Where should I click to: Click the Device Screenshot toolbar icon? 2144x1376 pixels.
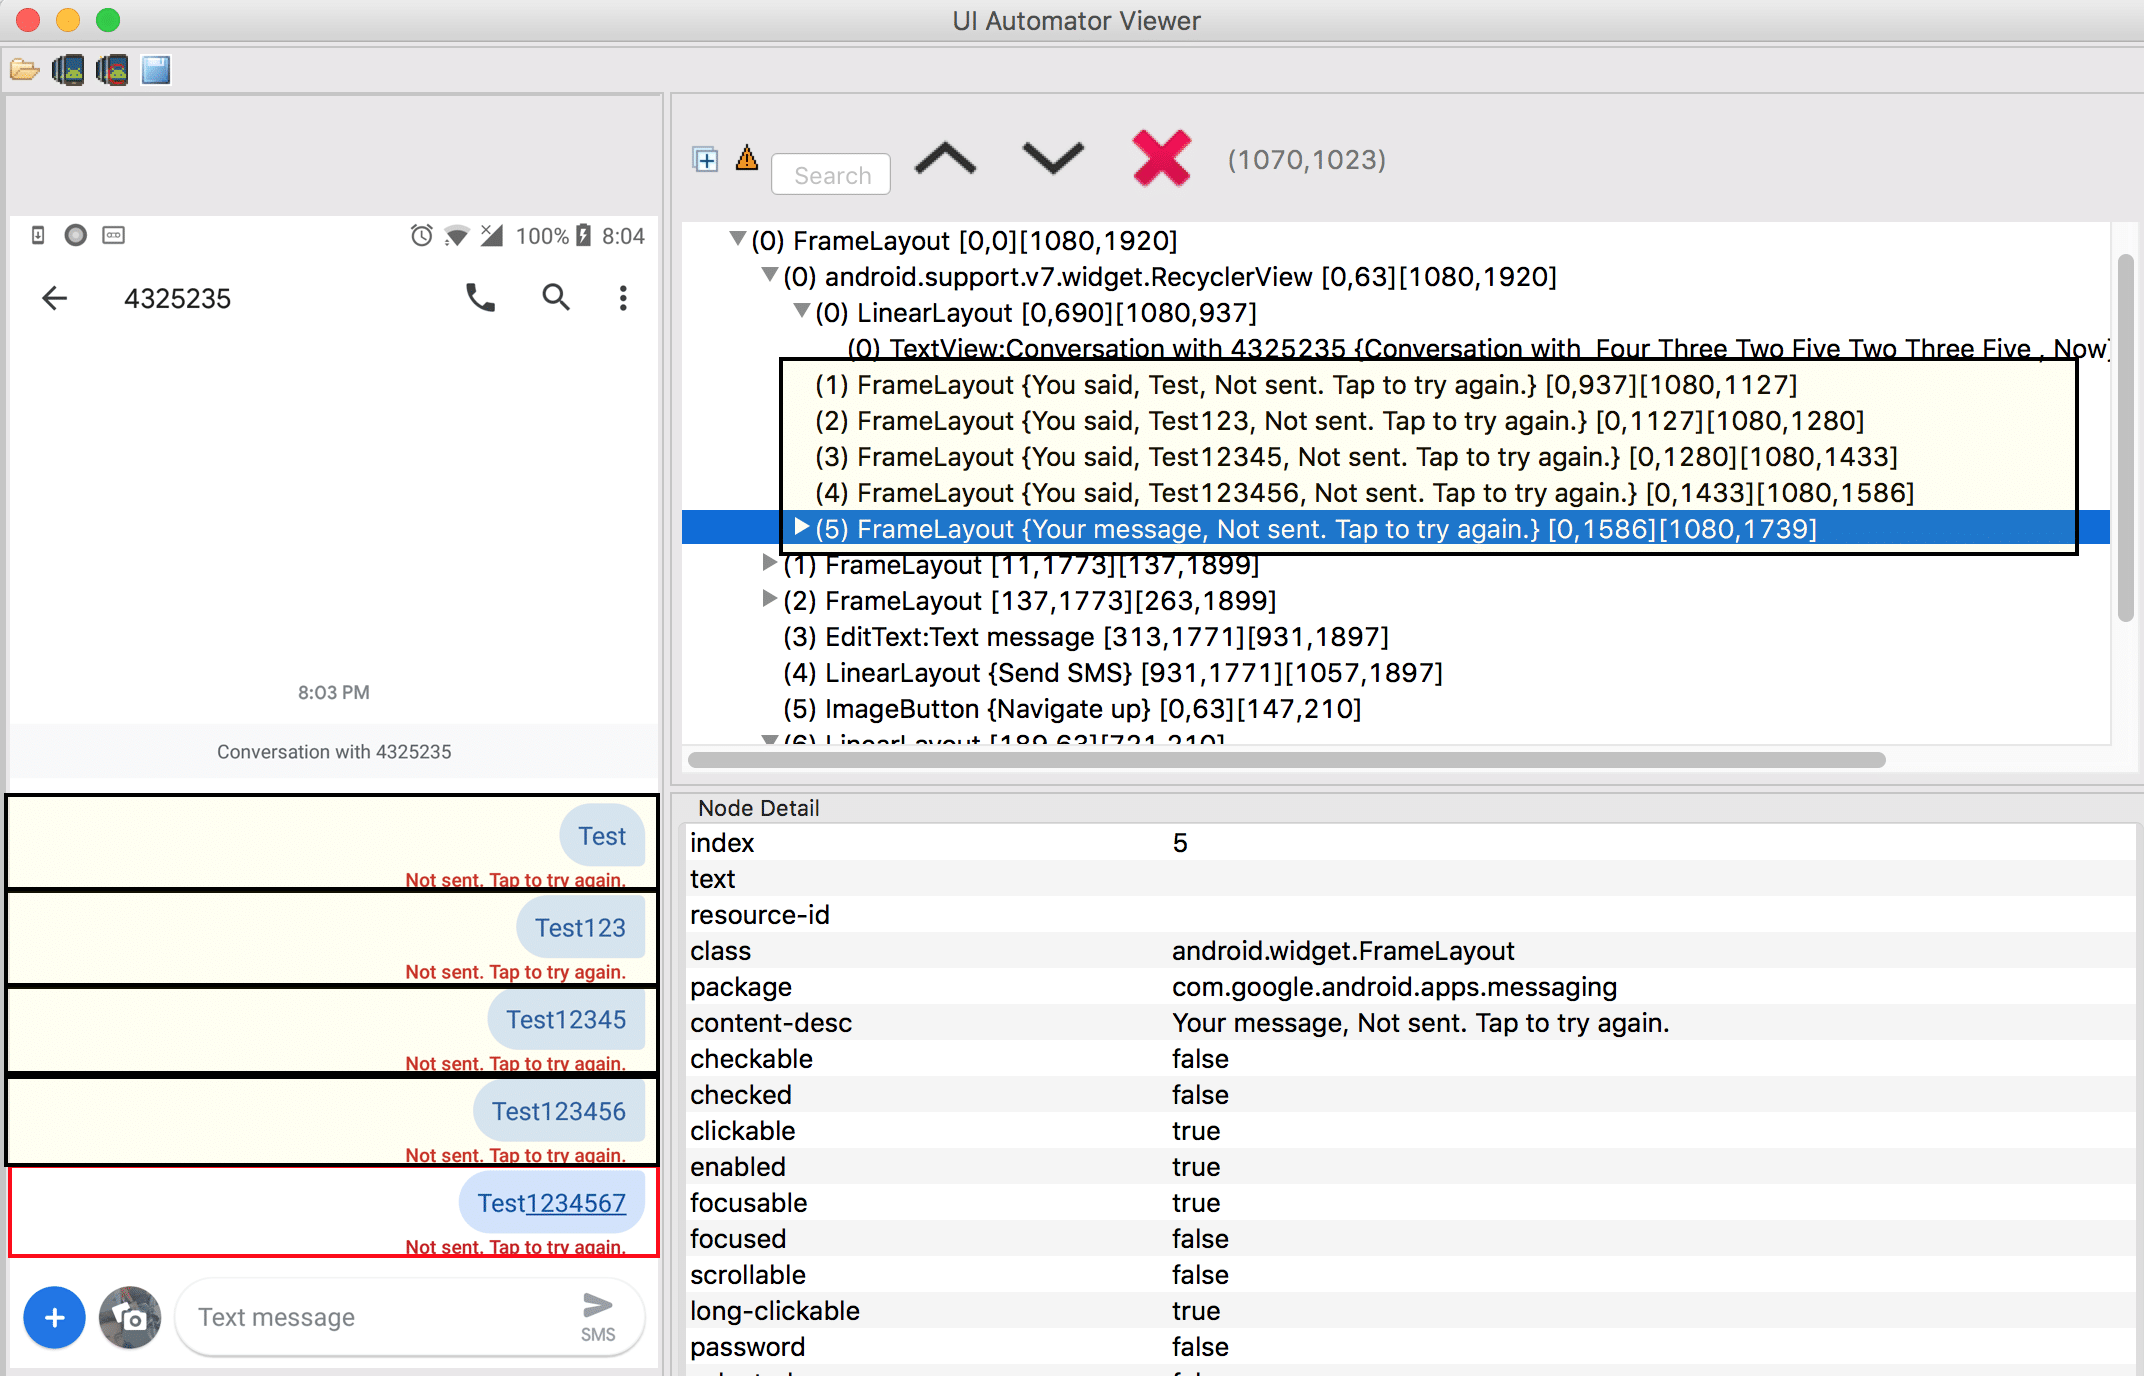point(68,70)
